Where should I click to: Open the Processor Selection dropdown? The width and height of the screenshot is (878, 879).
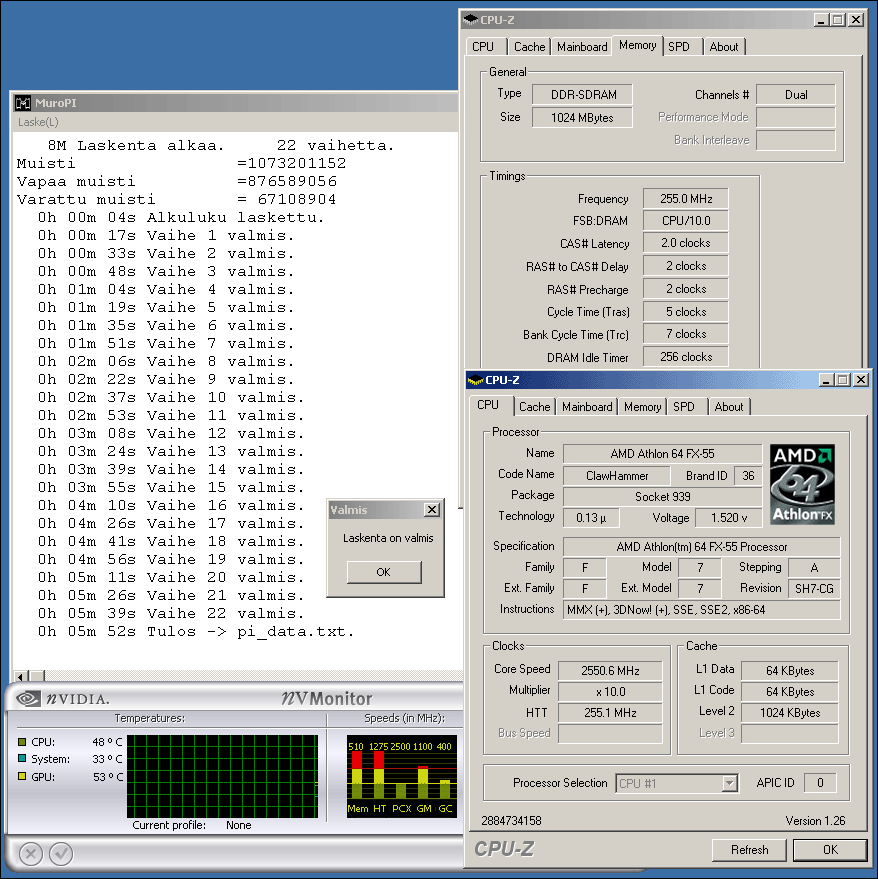729,783
